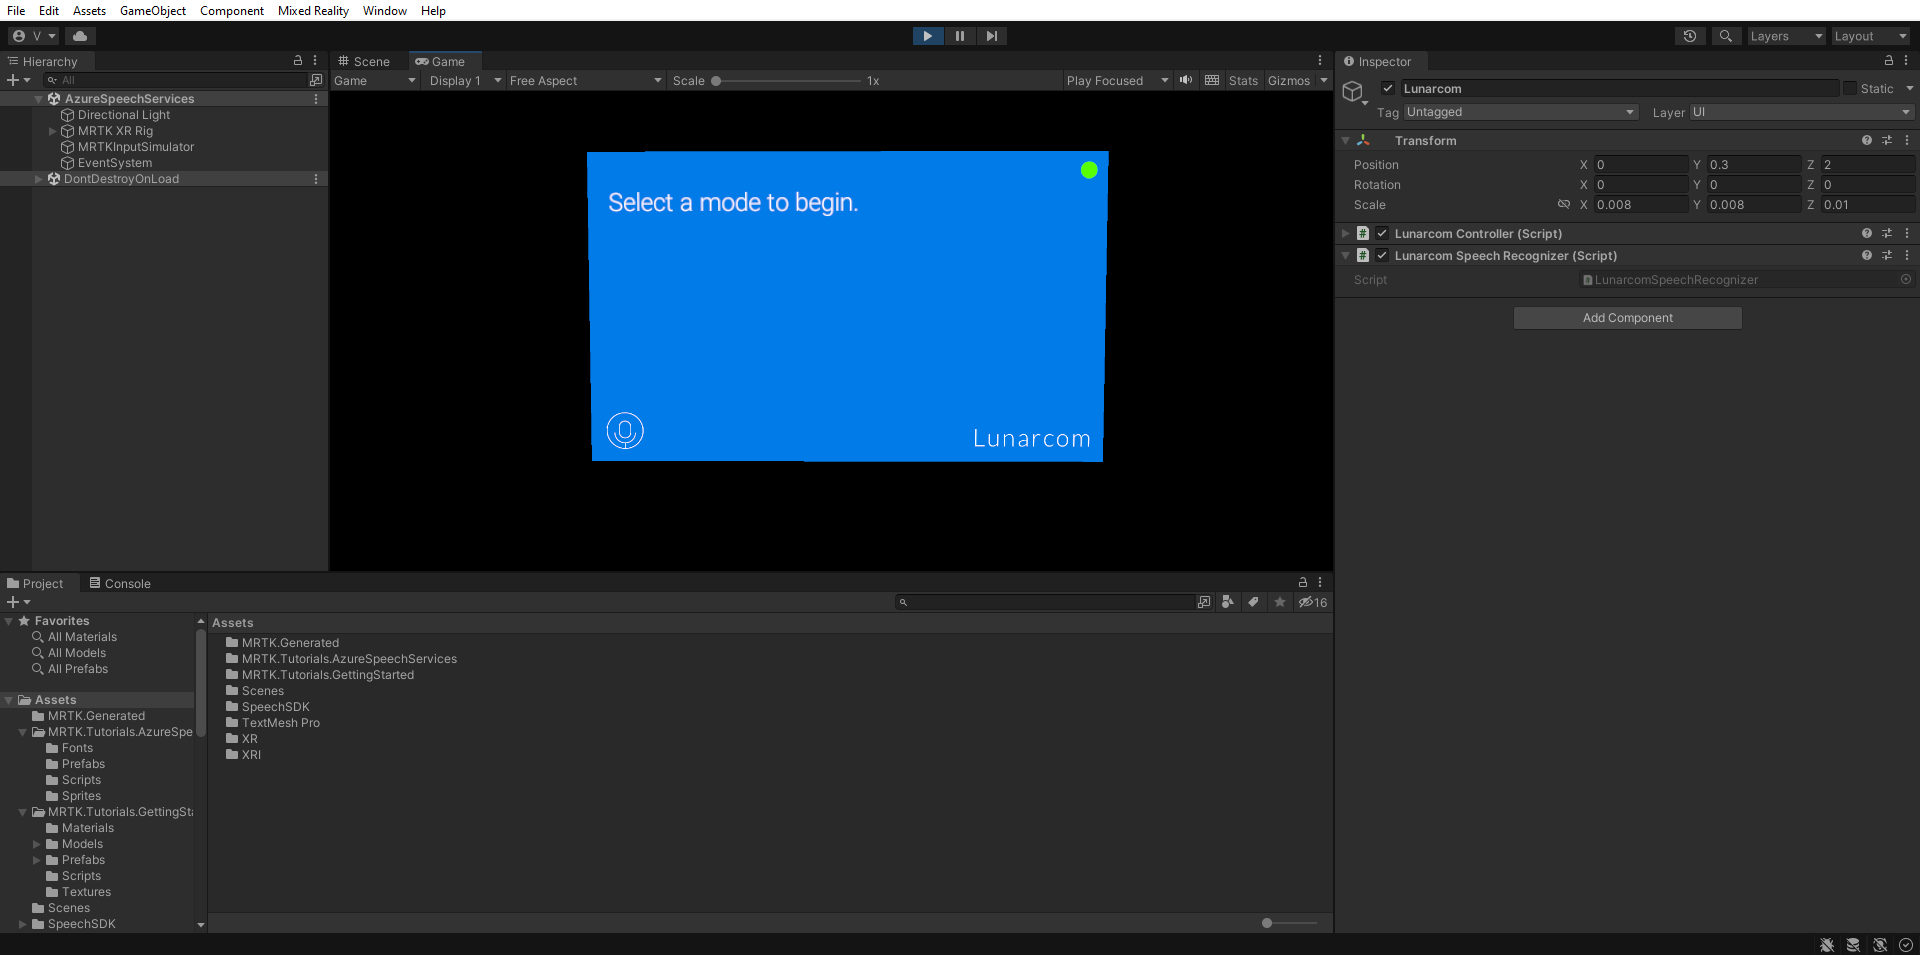
Task: Click the Step frame button
Action: coord(991,36)
